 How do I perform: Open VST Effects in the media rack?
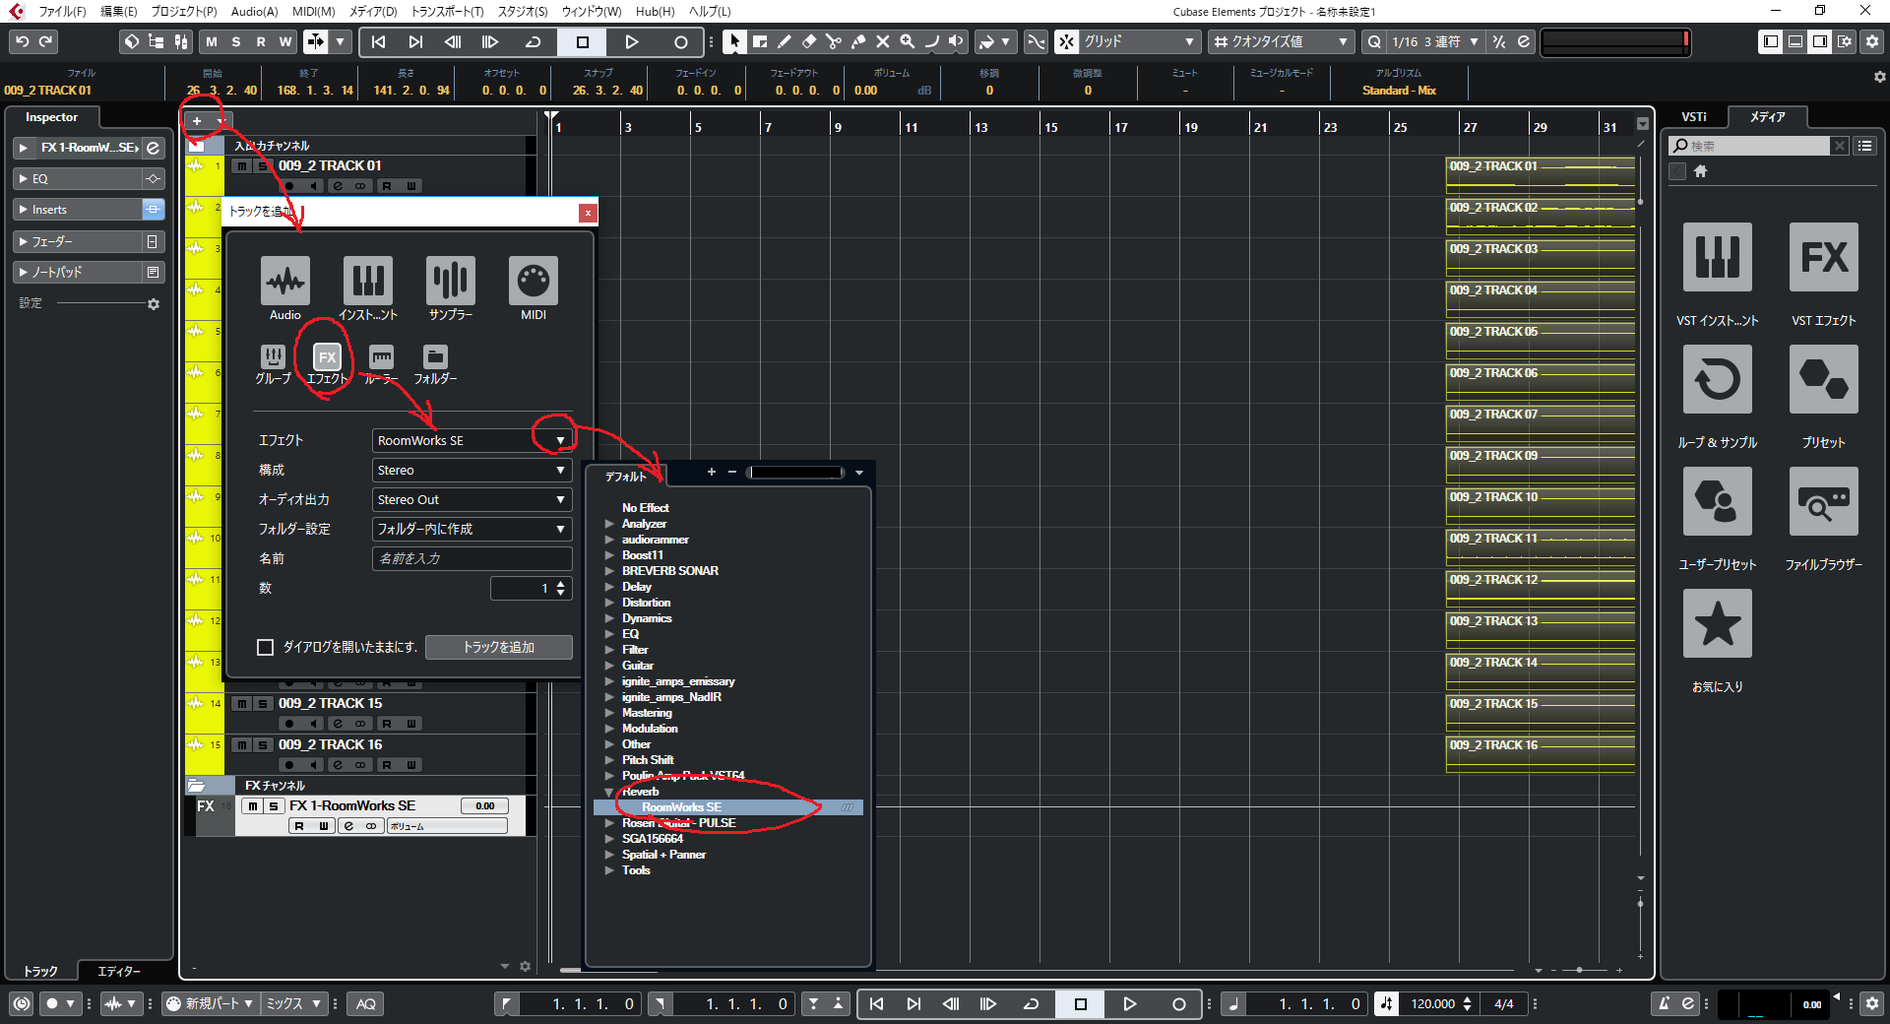pos(1823,257)
